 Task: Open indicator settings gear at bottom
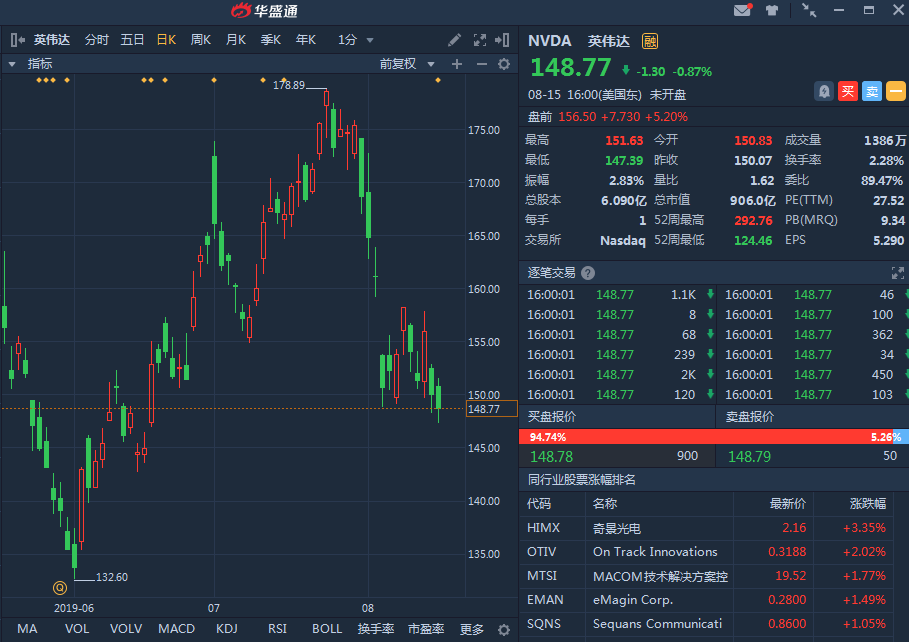(x=504, y=630)
